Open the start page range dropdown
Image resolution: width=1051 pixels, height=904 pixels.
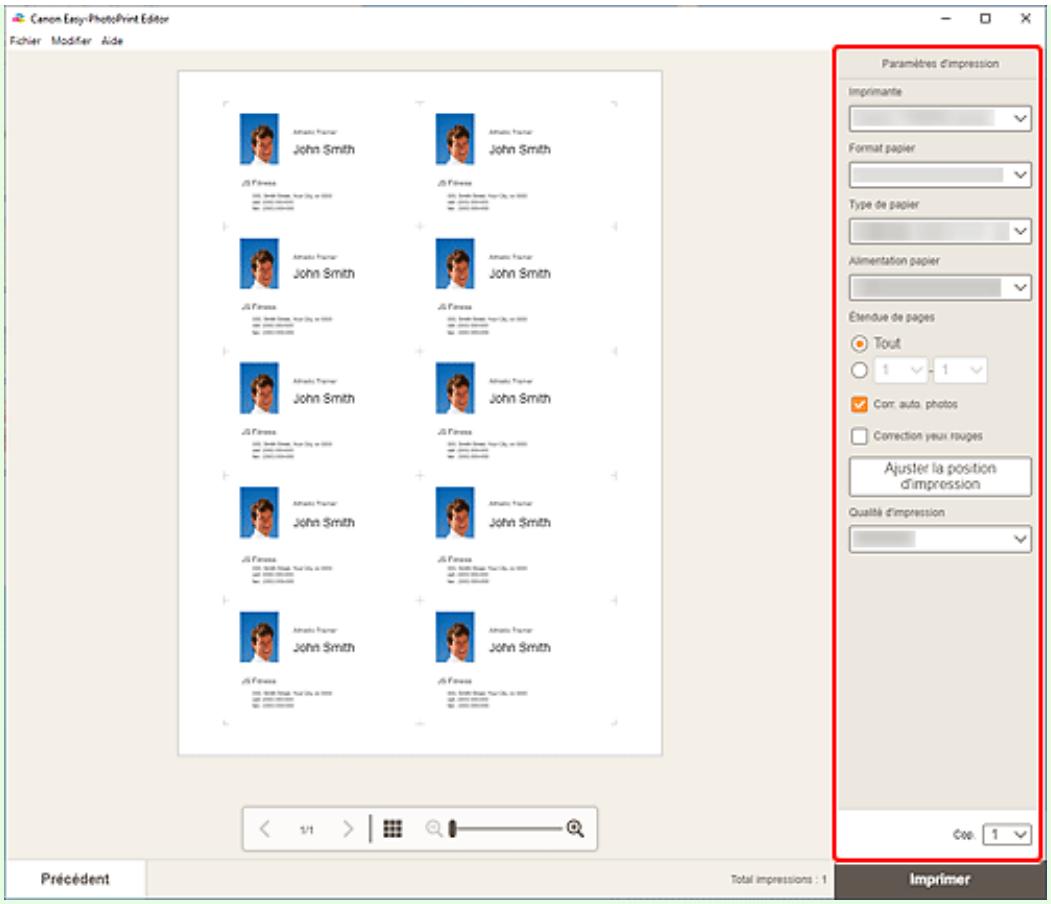pos(902,370)
